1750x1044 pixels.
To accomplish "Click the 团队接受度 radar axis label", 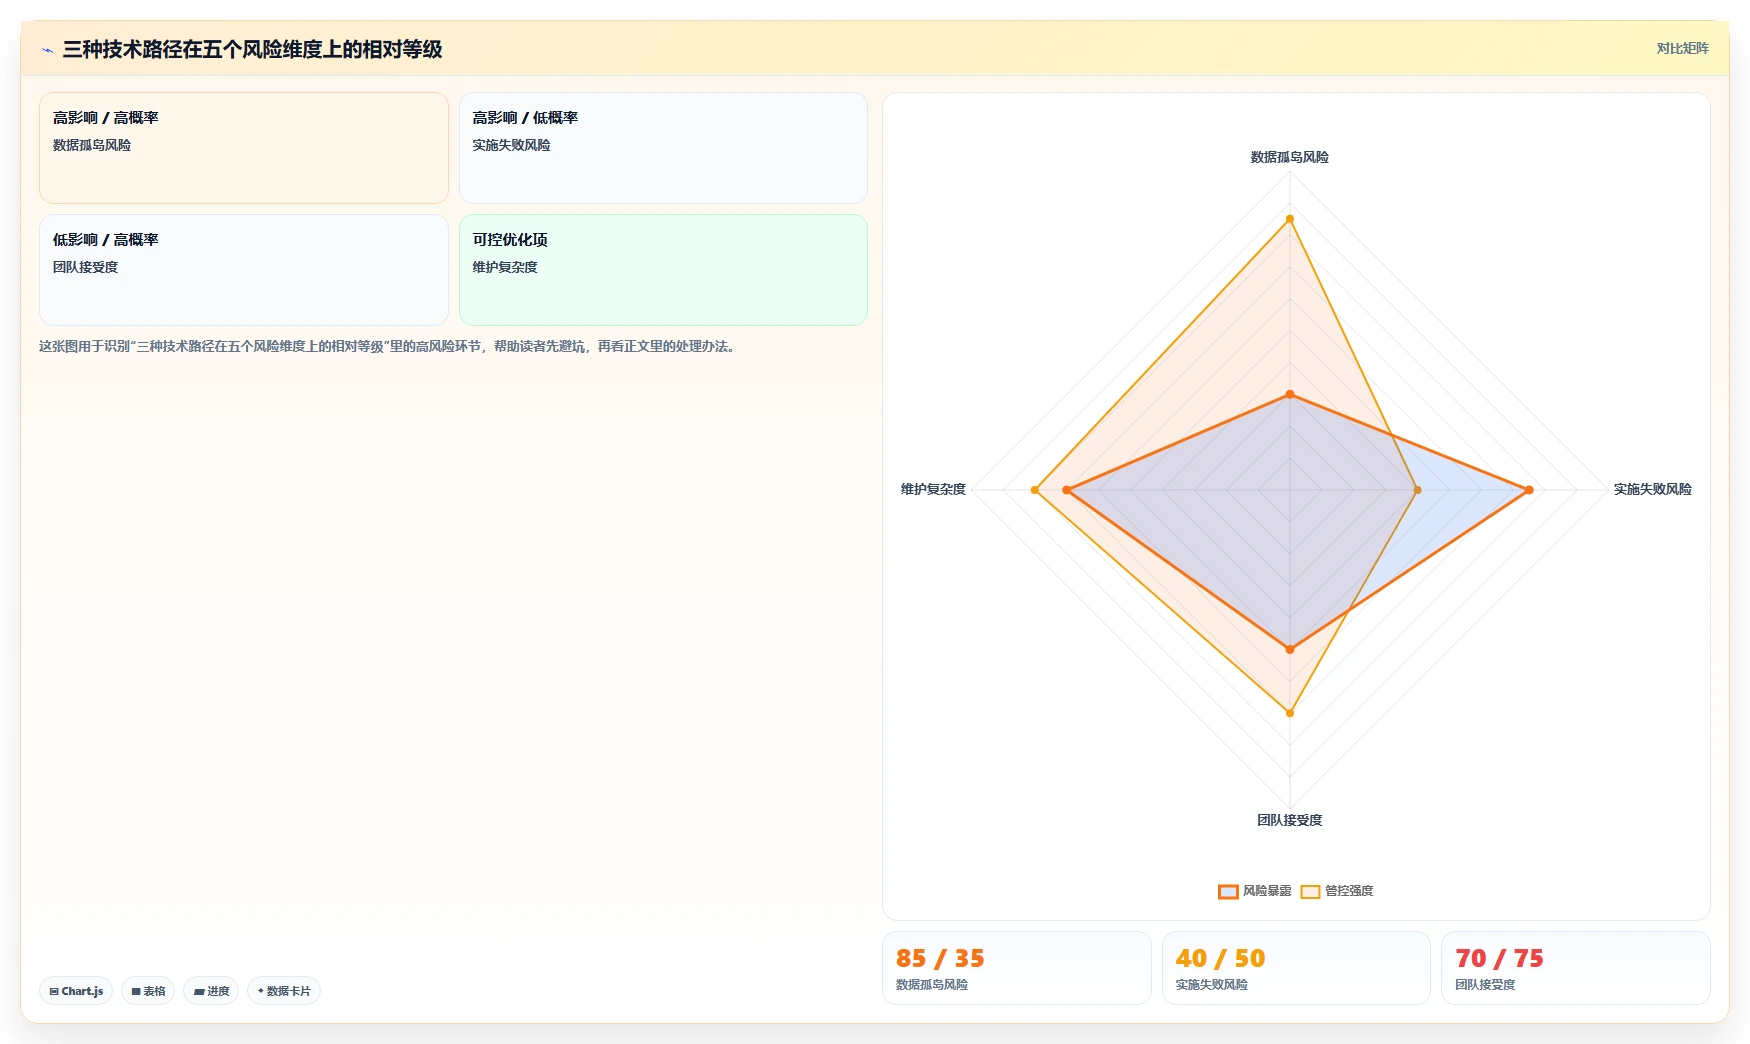I will [1290, 820].
